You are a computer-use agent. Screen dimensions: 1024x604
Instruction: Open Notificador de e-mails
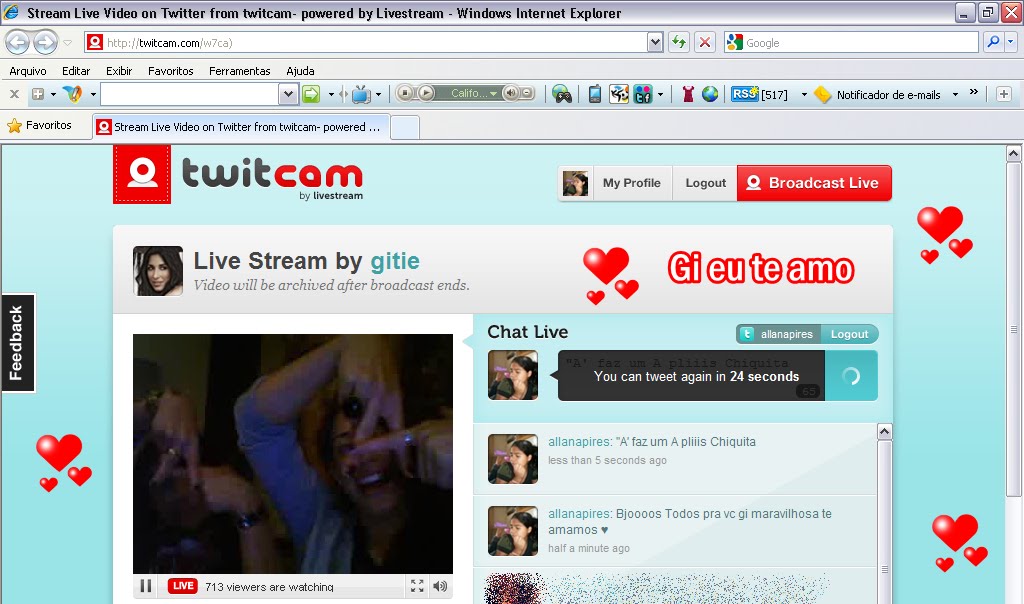click(x=877, y=95)
